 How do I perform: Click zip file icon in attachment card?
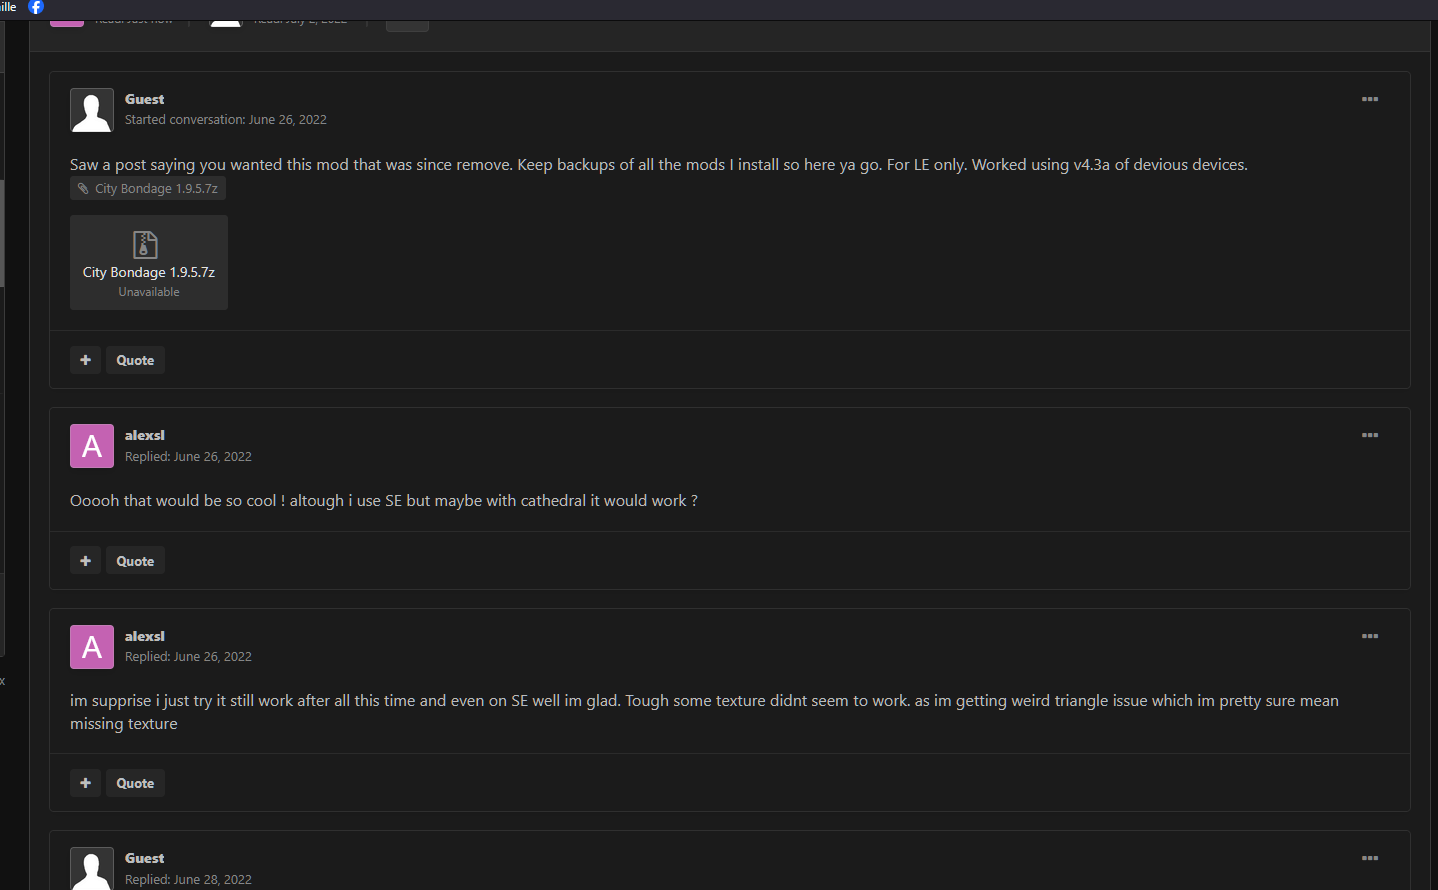tap(146, 245)
